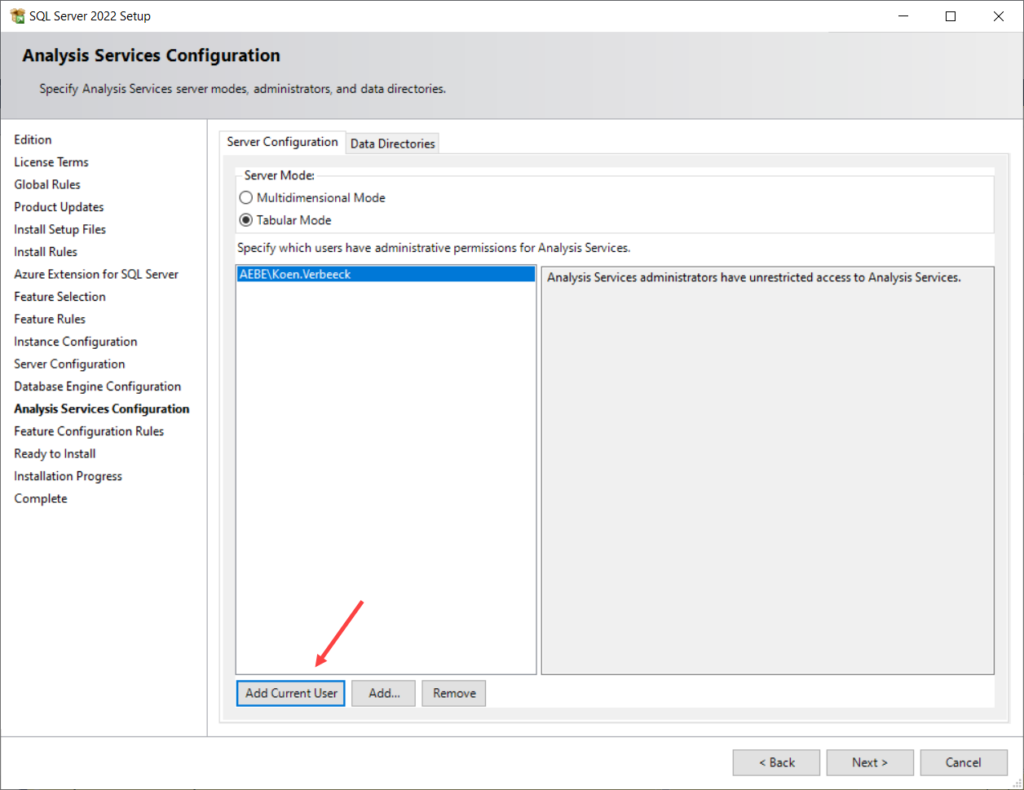The height and width of the screenshot is (790, 1024).
Task: Click the Add Current User button
Action: click(x=291, y=693)
